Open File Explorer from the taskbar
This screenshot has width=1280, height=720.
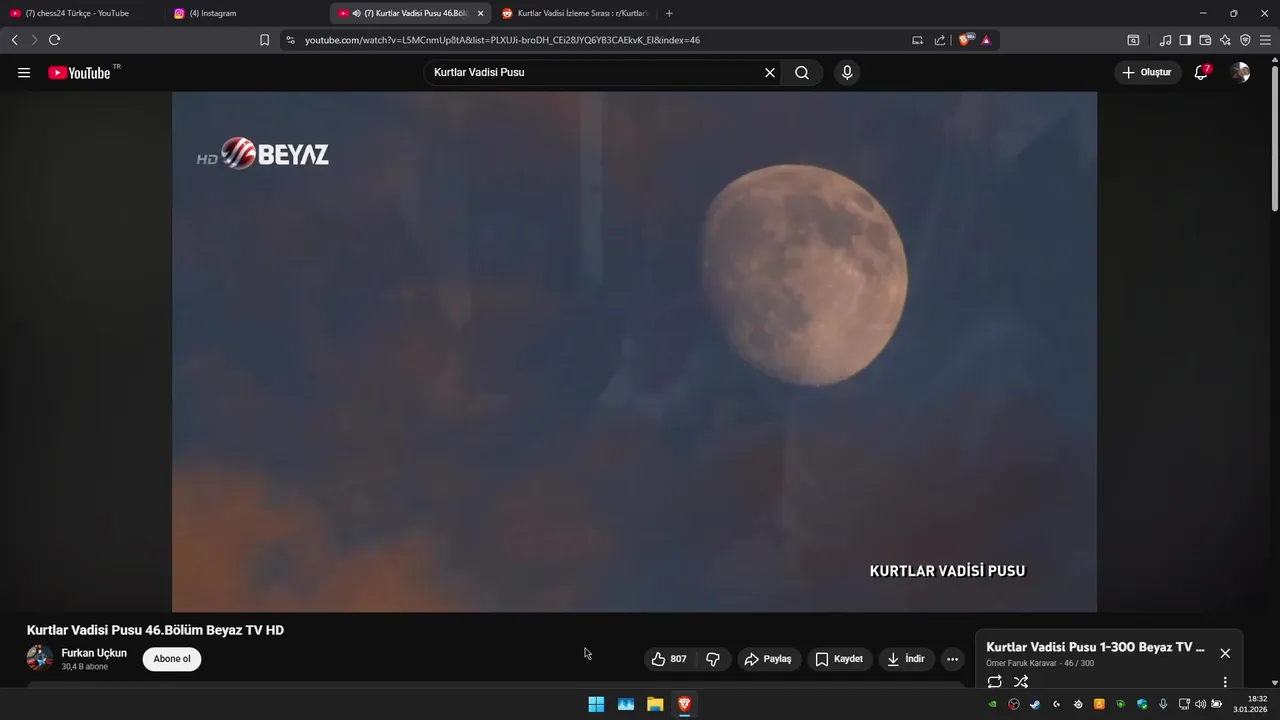[x=655, y=704]
